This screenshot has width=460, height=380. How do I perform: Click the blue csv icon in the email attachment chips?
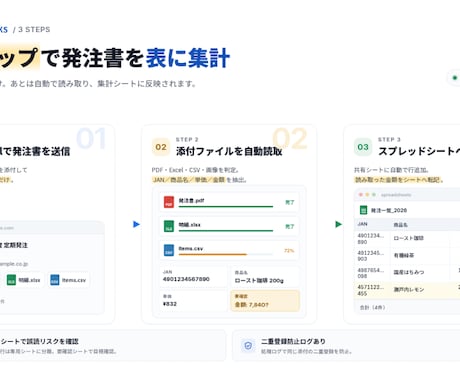pos(55,280)
